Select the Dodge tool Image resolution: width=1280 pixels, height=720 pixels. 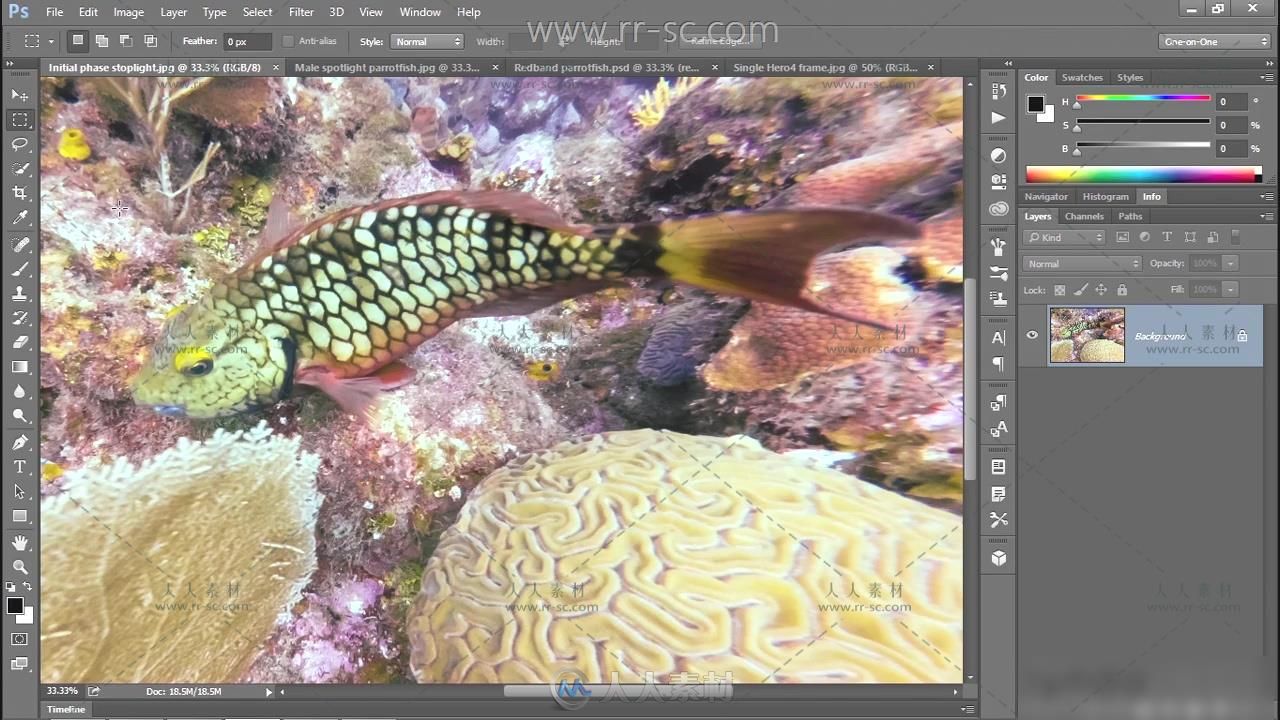tap(20, 416)
